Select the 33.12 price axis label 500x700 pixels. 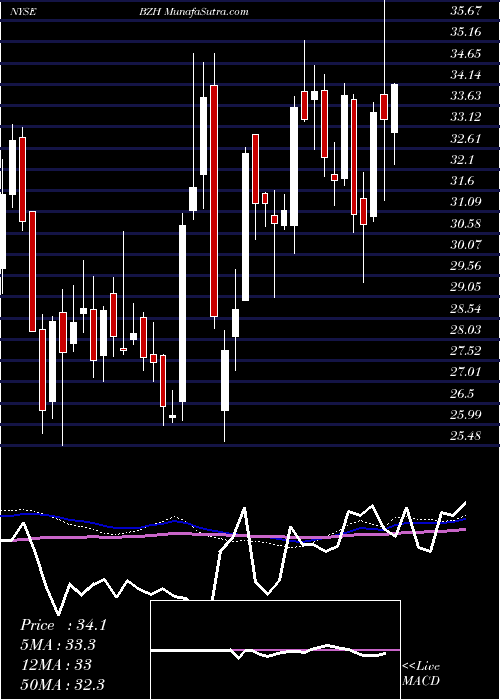pos(466,117)
